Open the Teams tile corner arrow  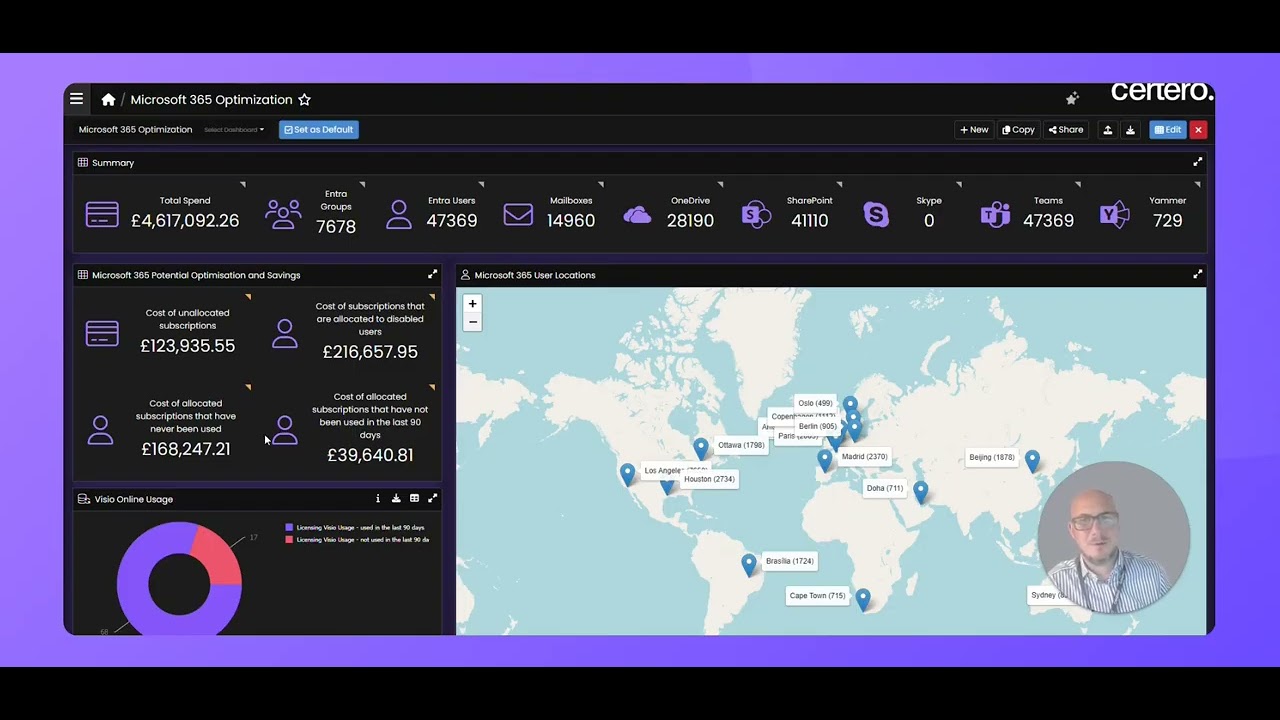click(x=1077, y=185)
